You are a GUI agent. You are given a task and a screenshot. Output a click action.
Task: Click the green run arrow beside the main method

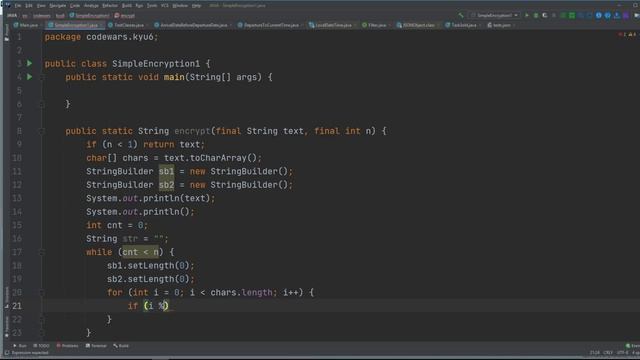coord(29,77)
